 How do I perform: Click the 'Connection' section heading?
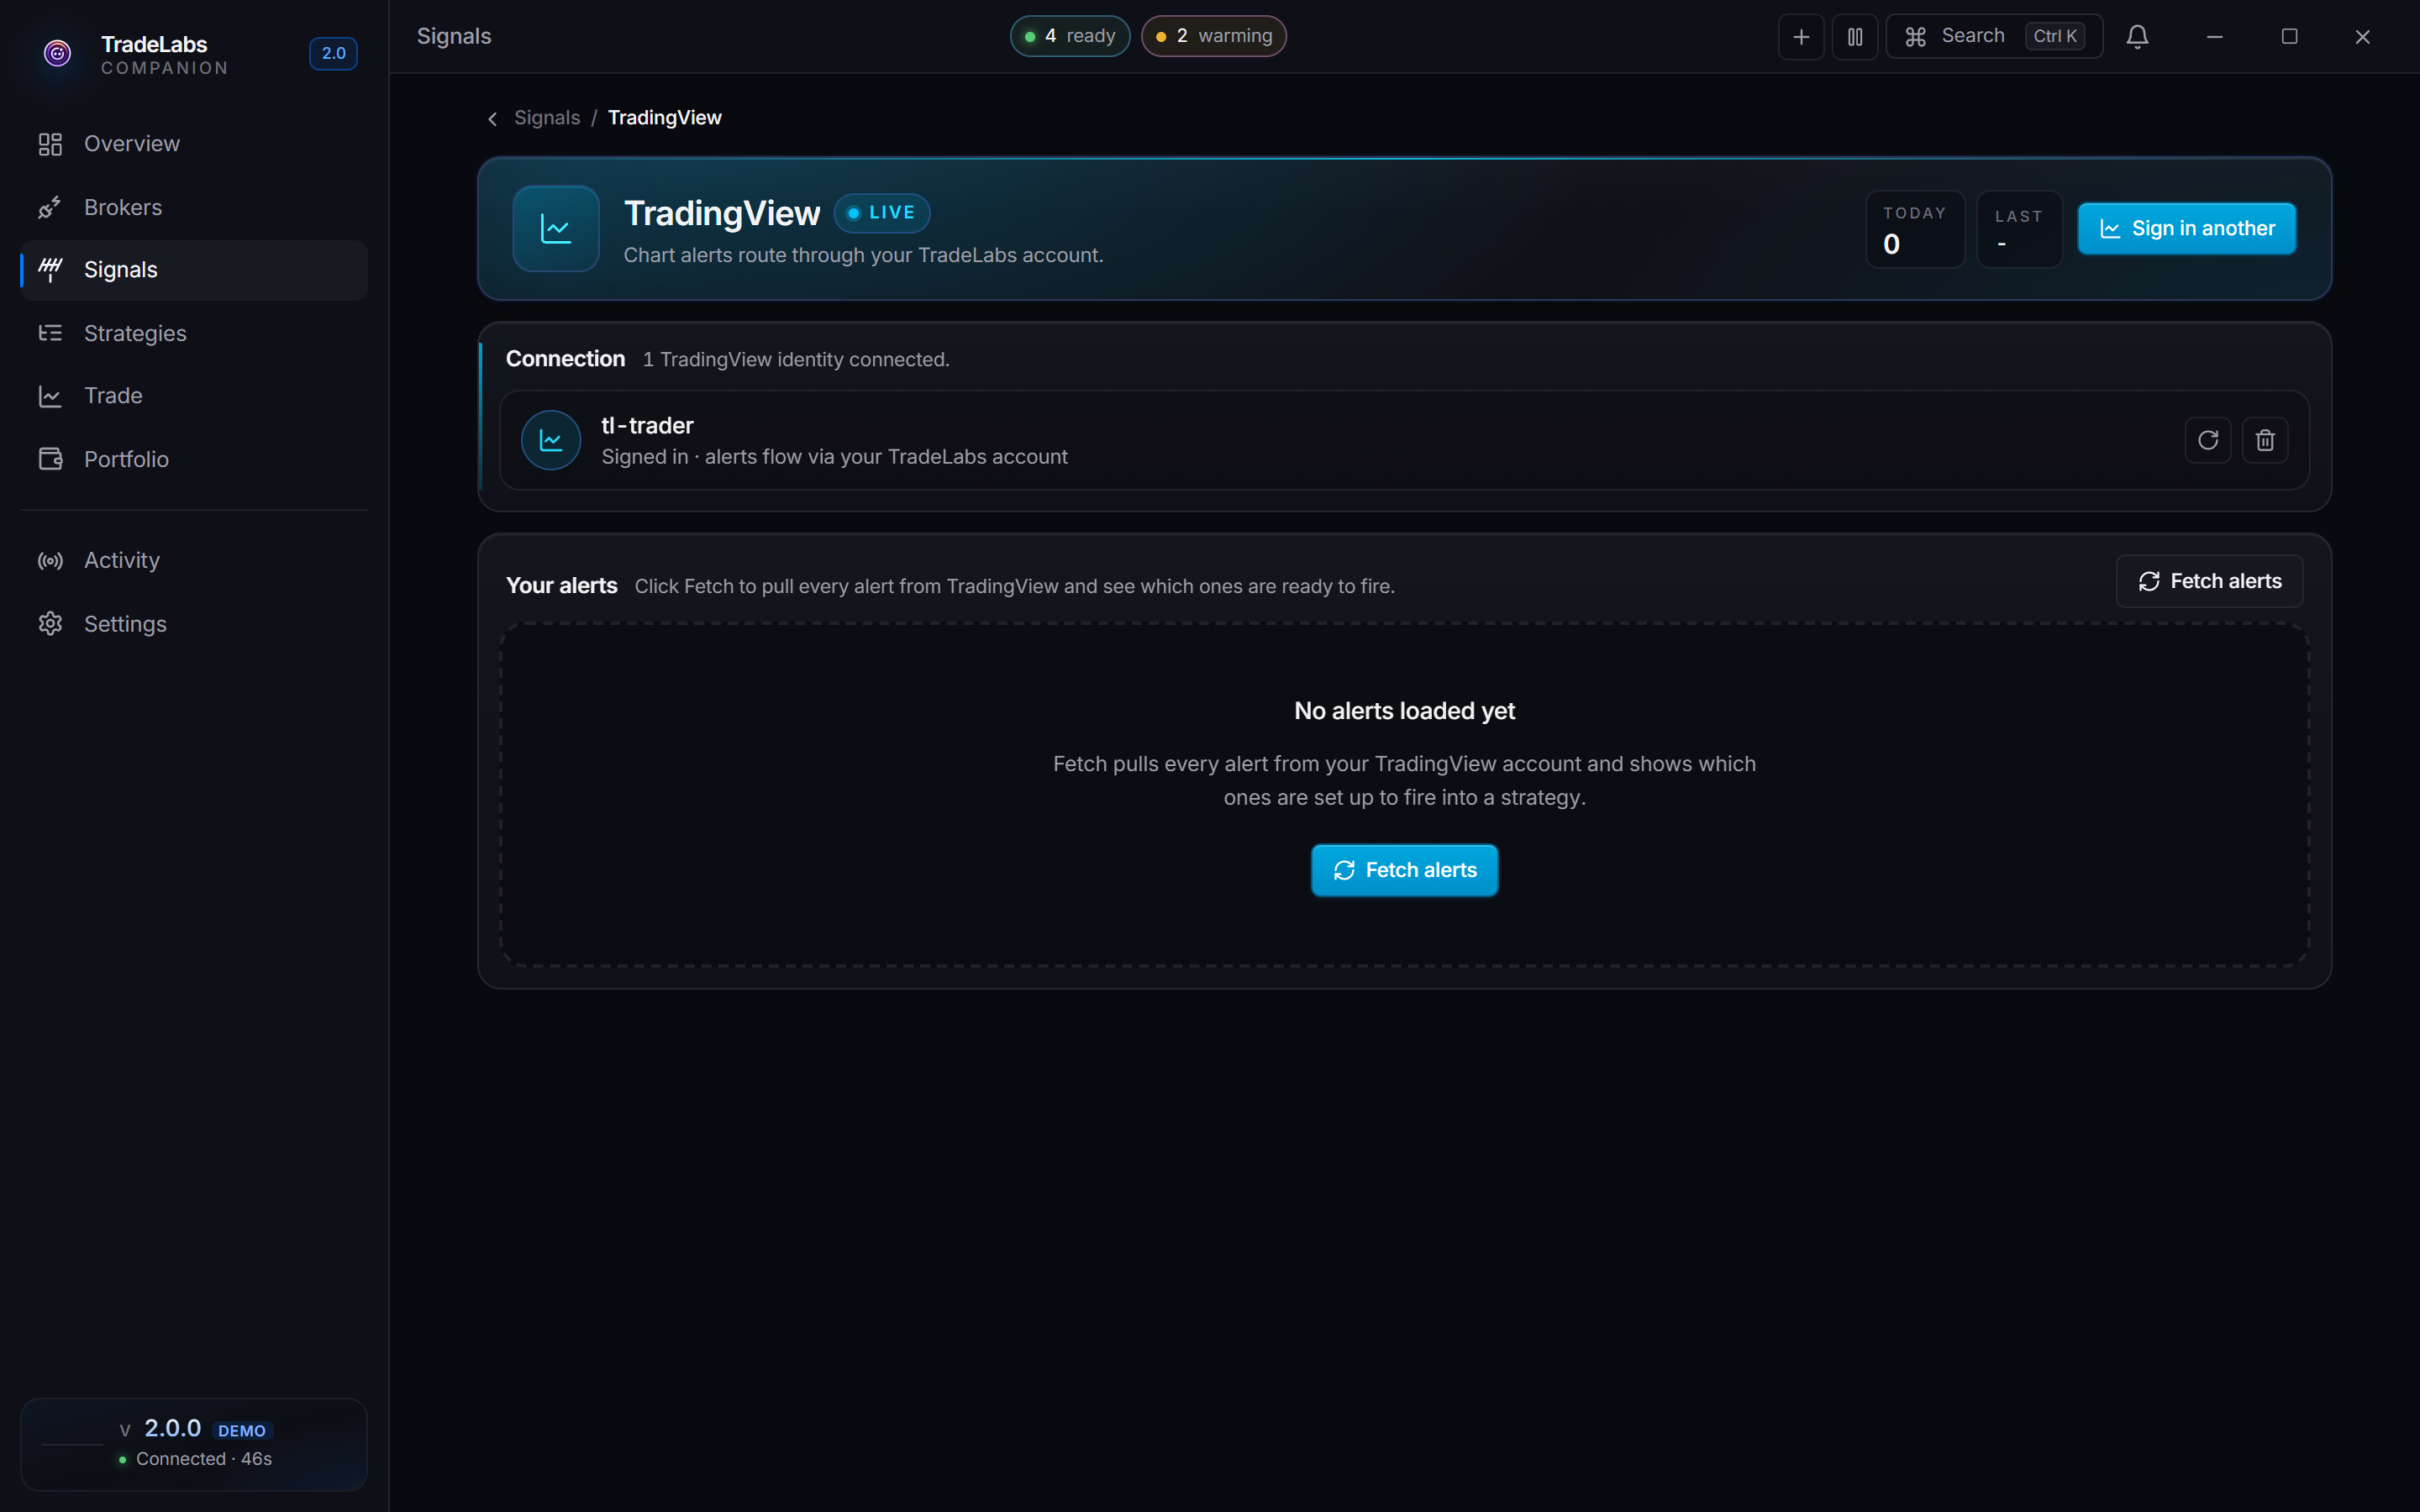click(565, 359)
